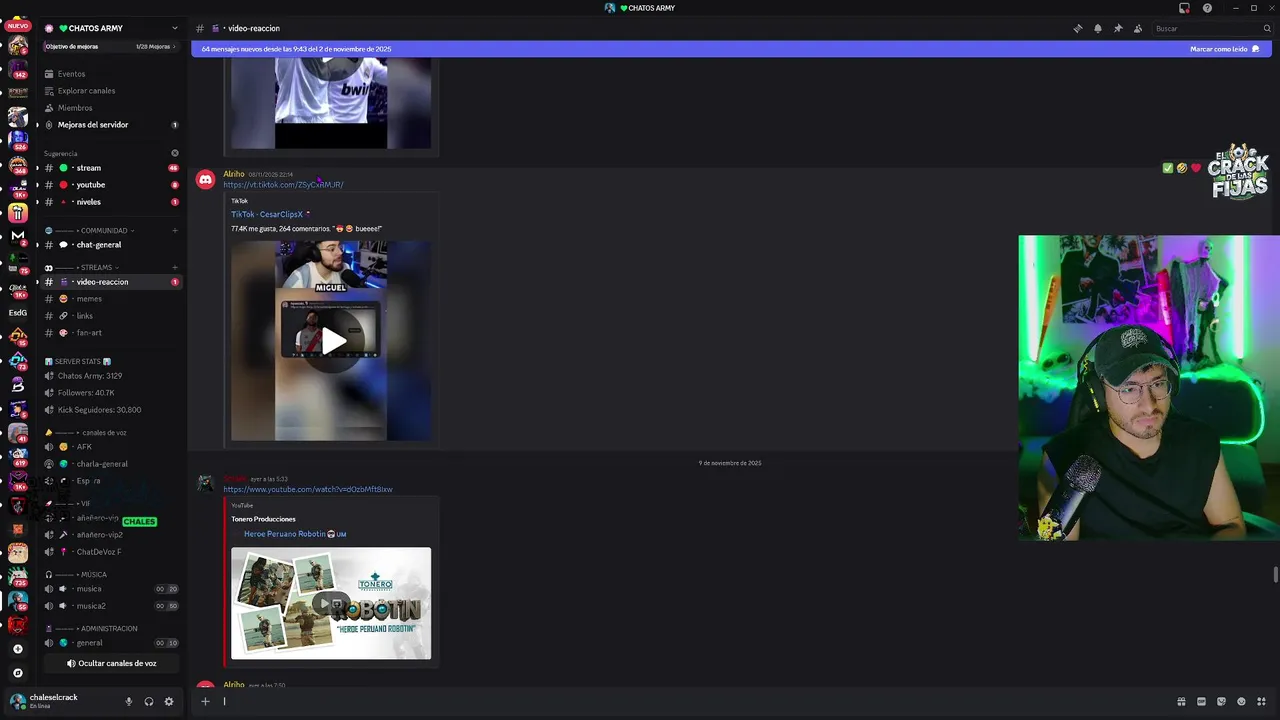This screenshot has width=1280, height=720.
Task: Open the server icon with 526 badge
Action: (17, 141)
